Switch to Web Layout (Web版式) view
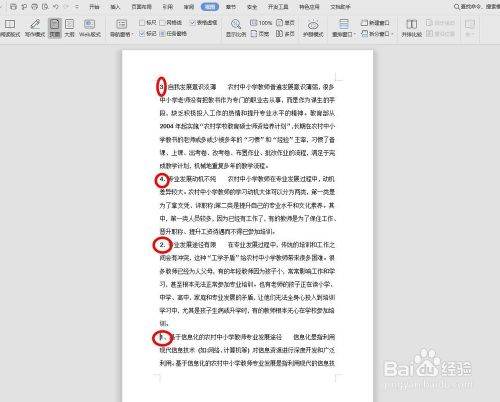Viewport: 500px width, 402px height. pyautogui.click(x=90, y=28)
